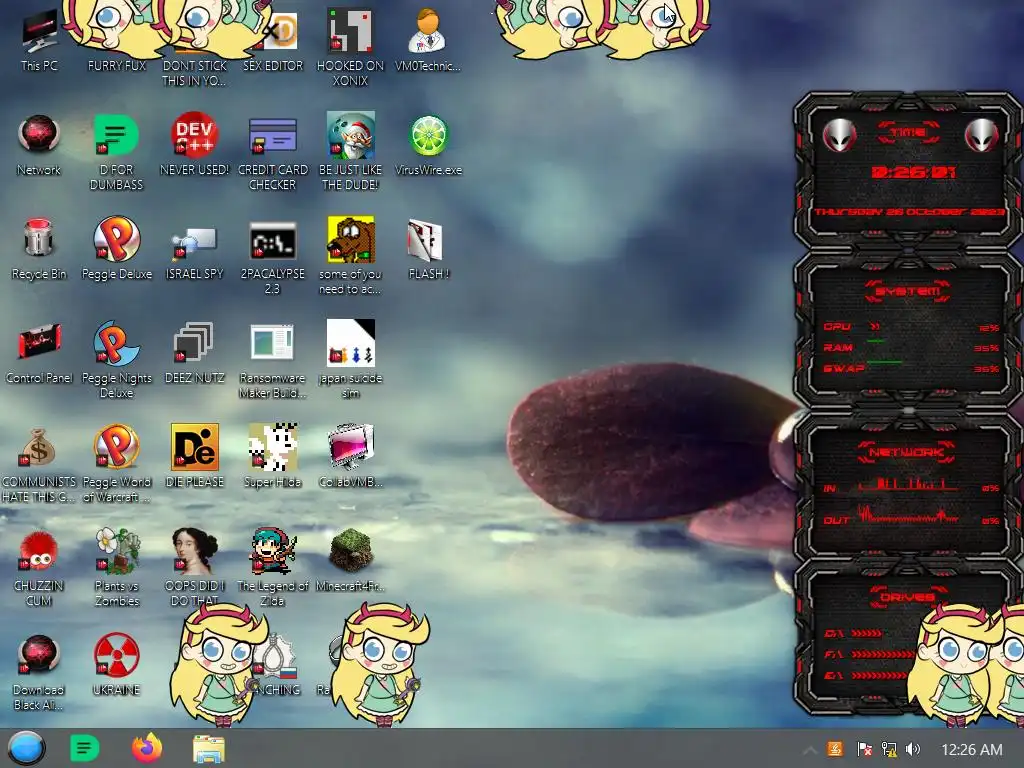Open the Ransomware Maker Build shortcut

point(273,359)
